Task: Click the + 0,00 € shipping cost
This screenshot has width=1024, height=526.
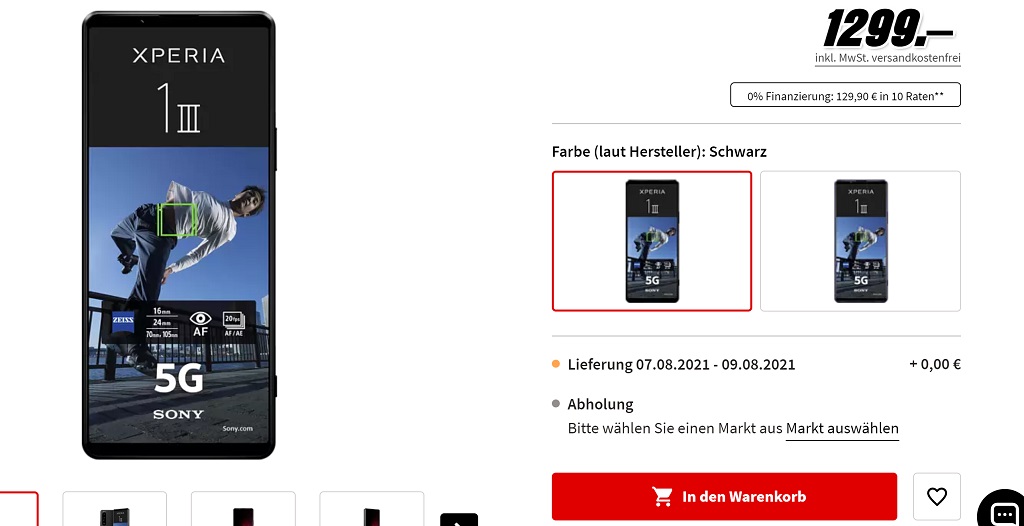Action: pos(935,364)
